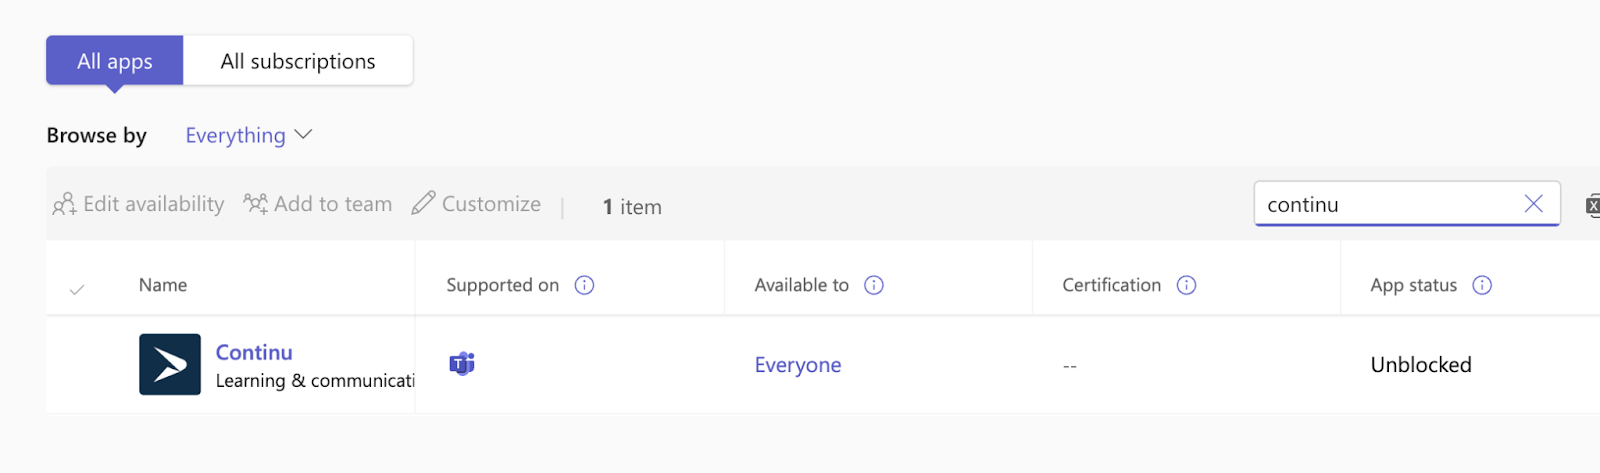
Task: Click the Add to team icon
Action: pyautogui.click(x=256, y=204)
